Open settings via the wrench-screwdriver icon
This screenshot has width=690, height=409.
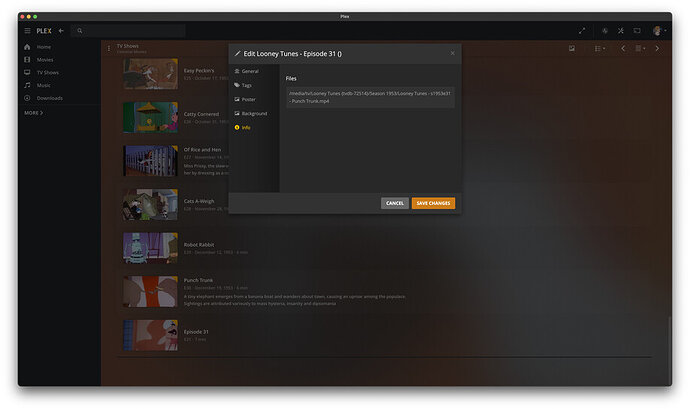pyautogui.click(x=620, y=31)
